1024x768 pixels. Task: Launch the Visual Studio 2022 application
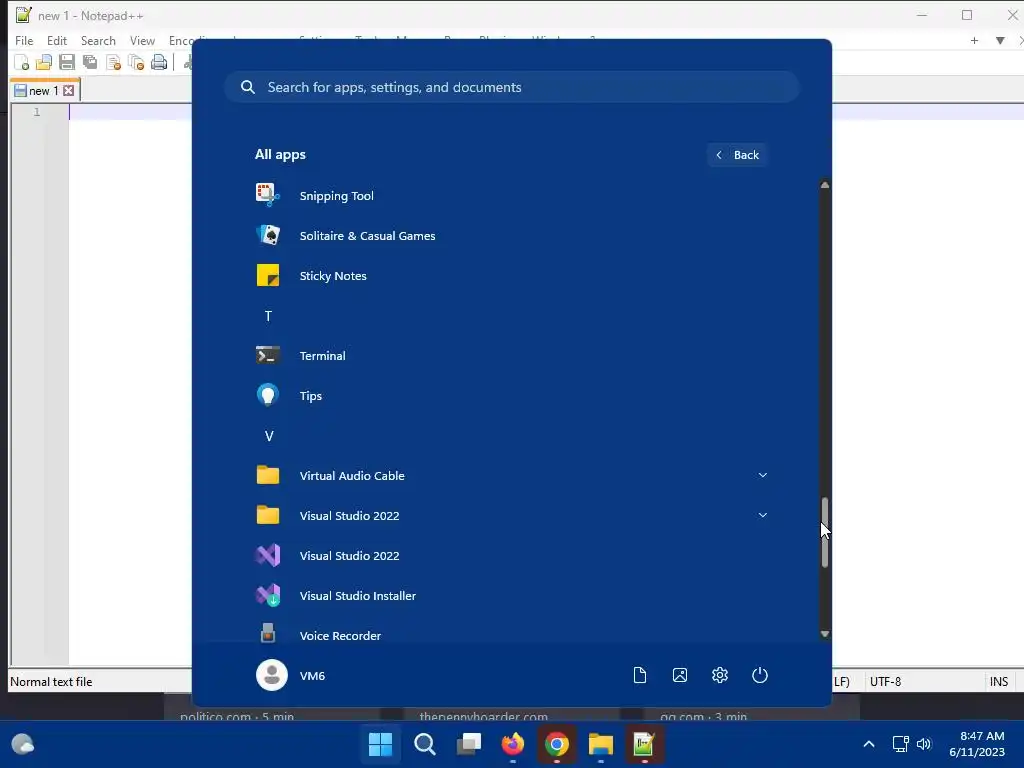coord(512,556)
